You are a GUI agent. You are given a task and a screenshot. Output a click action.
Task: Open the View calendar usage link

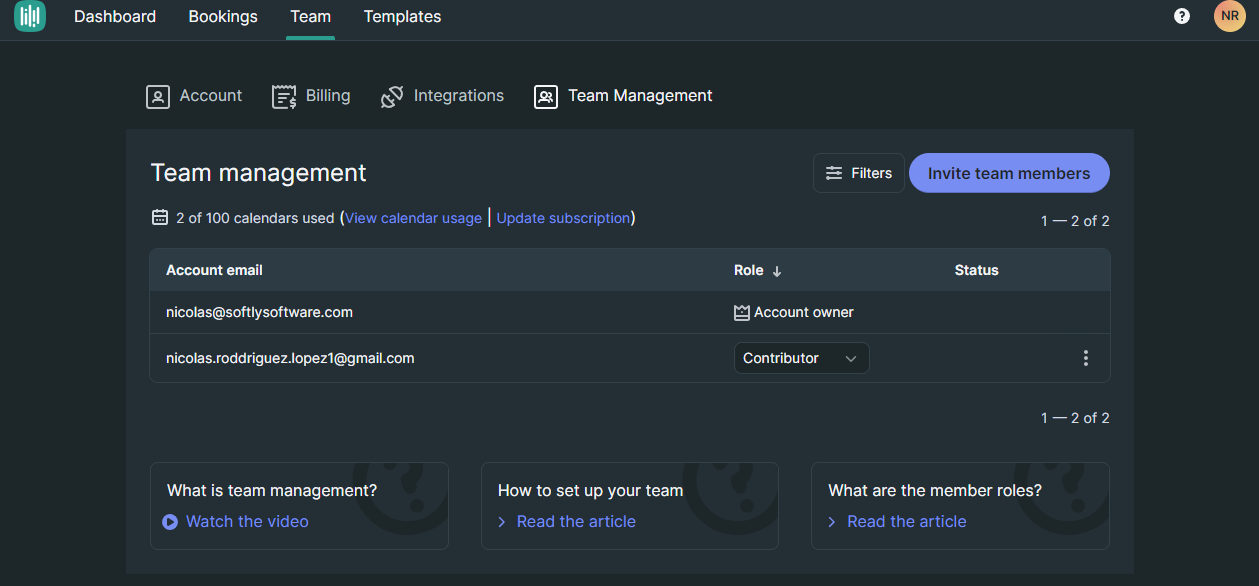414,218
